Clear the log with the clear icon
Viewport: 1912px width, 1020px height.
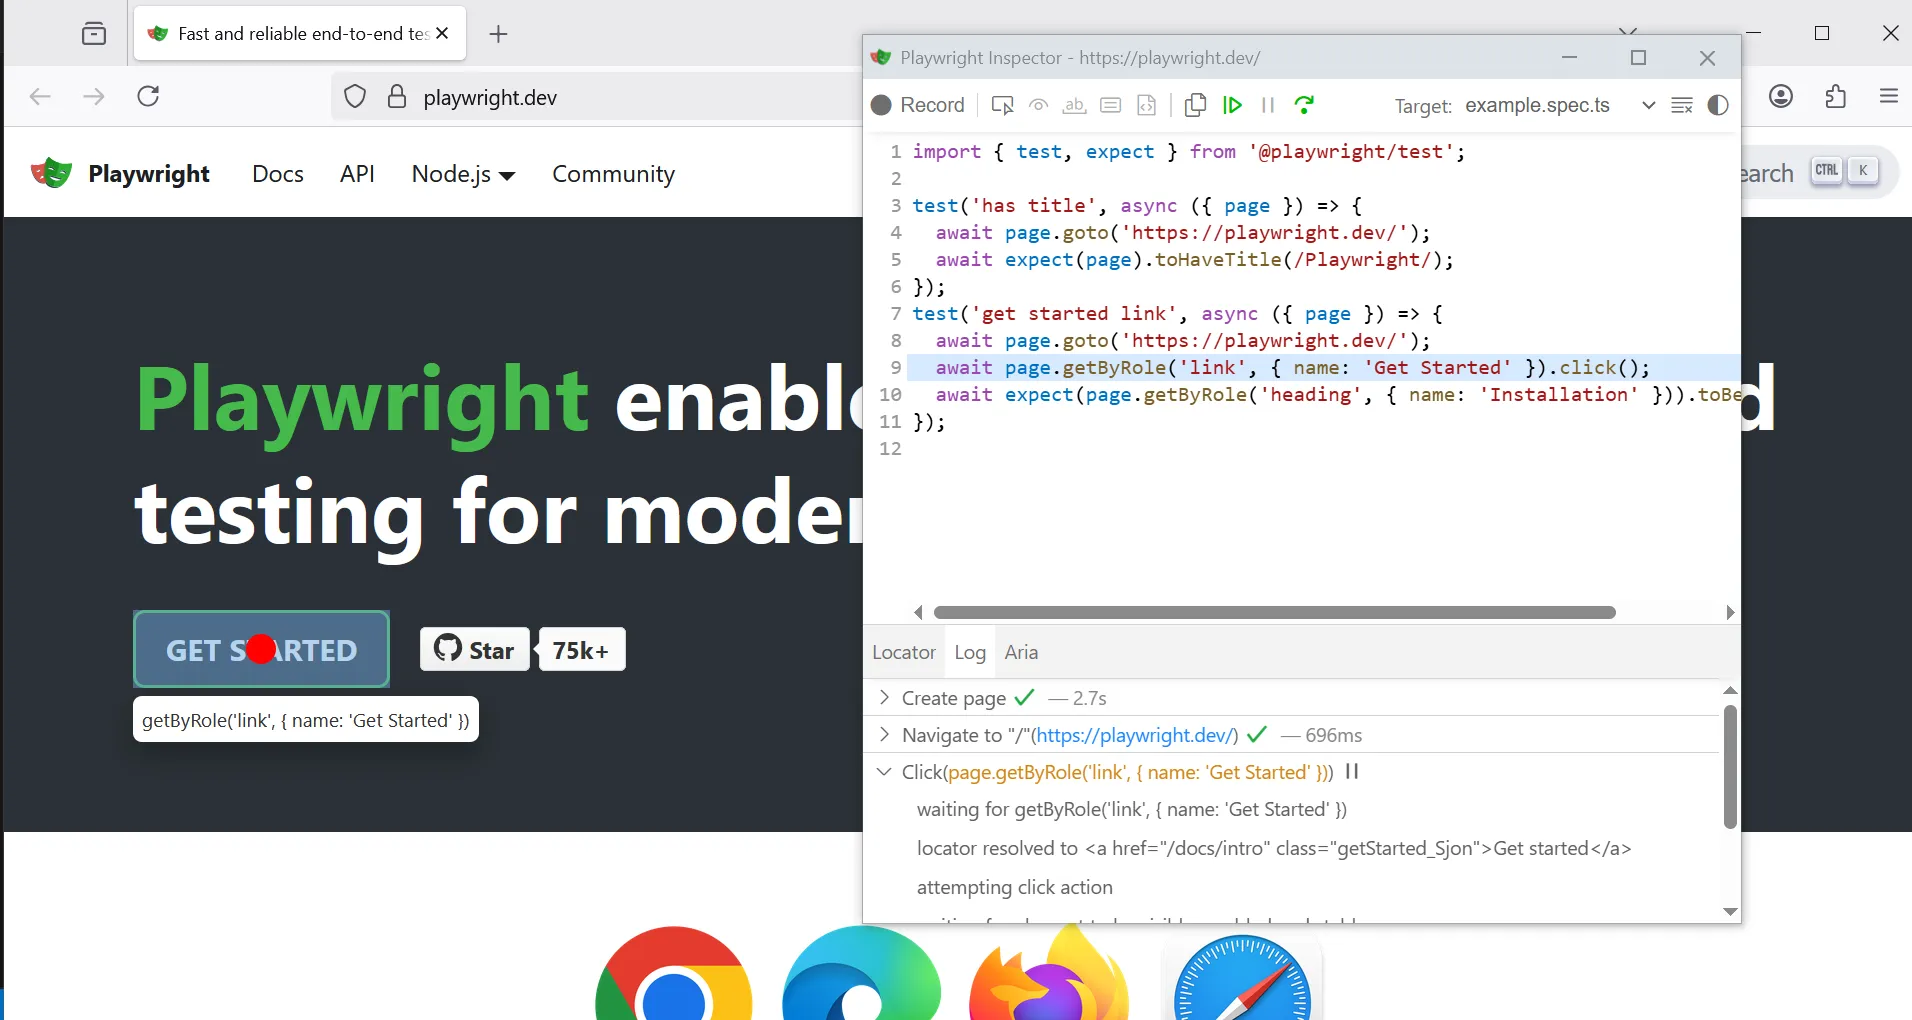tap(1682, 105)
